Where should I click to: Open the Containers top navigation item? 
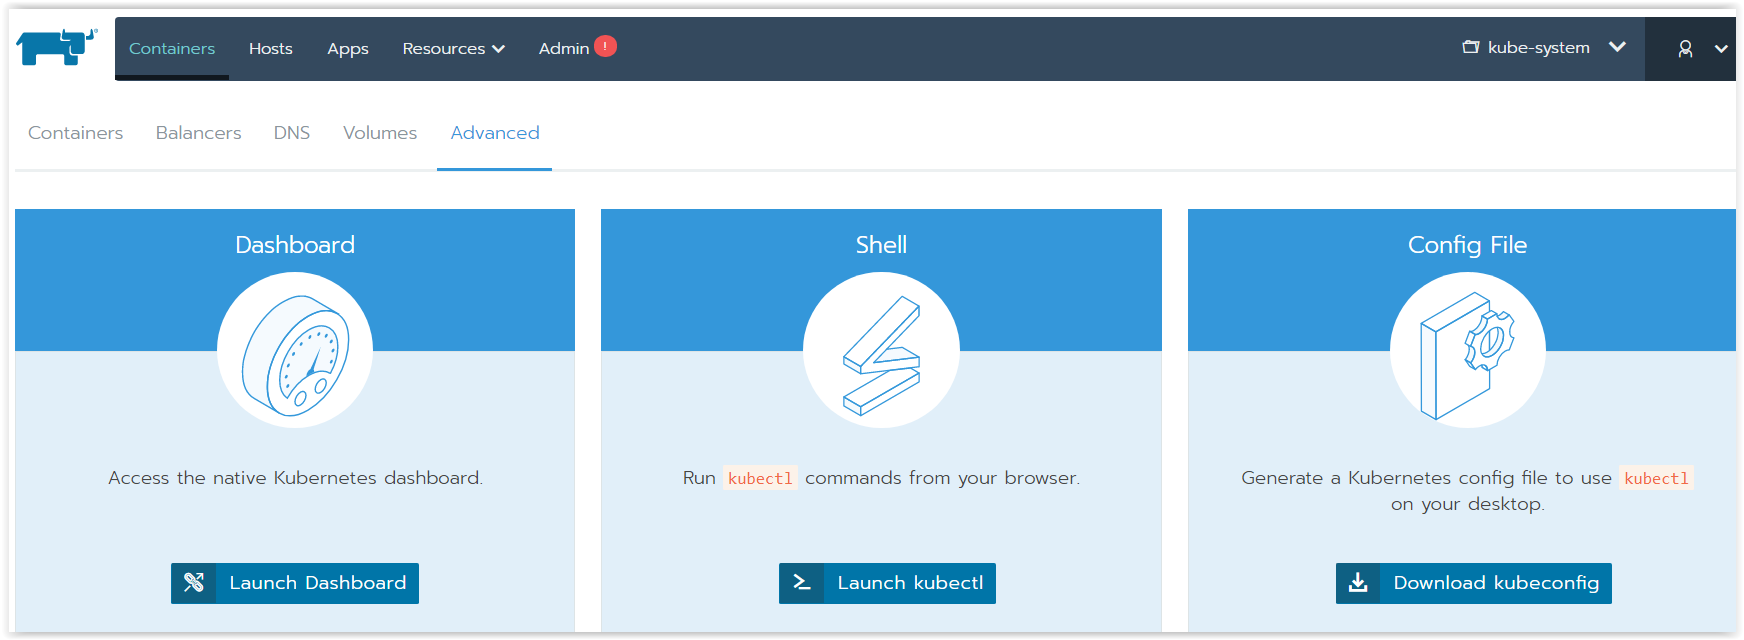[172, 48]
